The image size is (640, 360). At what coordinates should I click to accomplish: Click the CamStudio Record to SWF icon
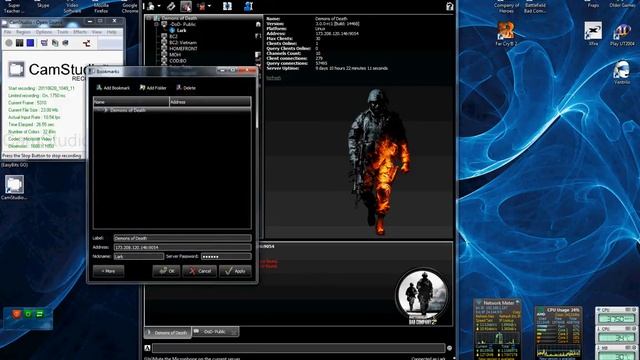[87, 43]
